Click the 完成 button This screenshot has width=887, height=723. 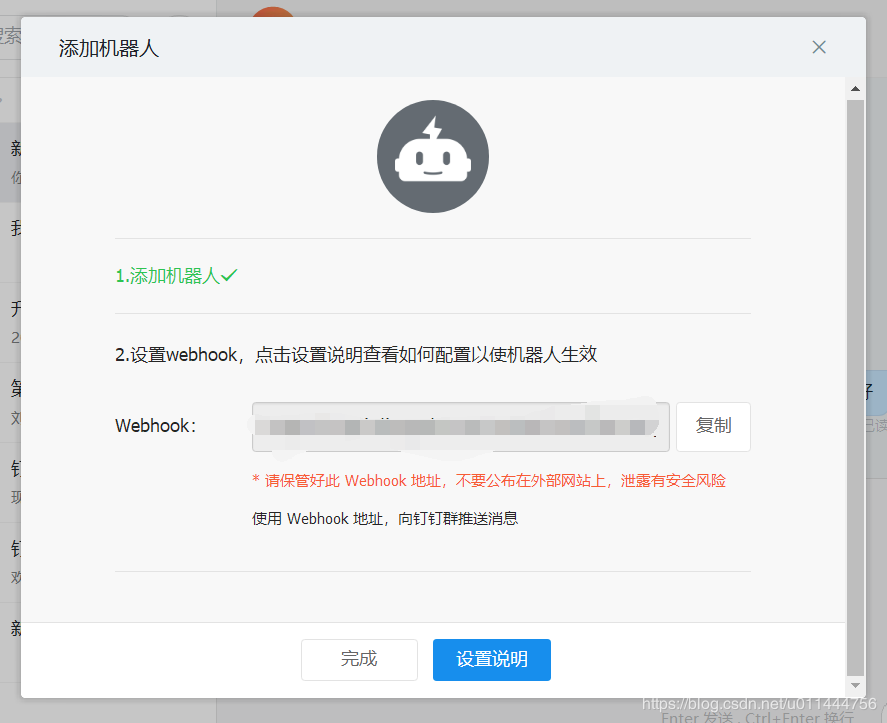click(x=359, y=660)
